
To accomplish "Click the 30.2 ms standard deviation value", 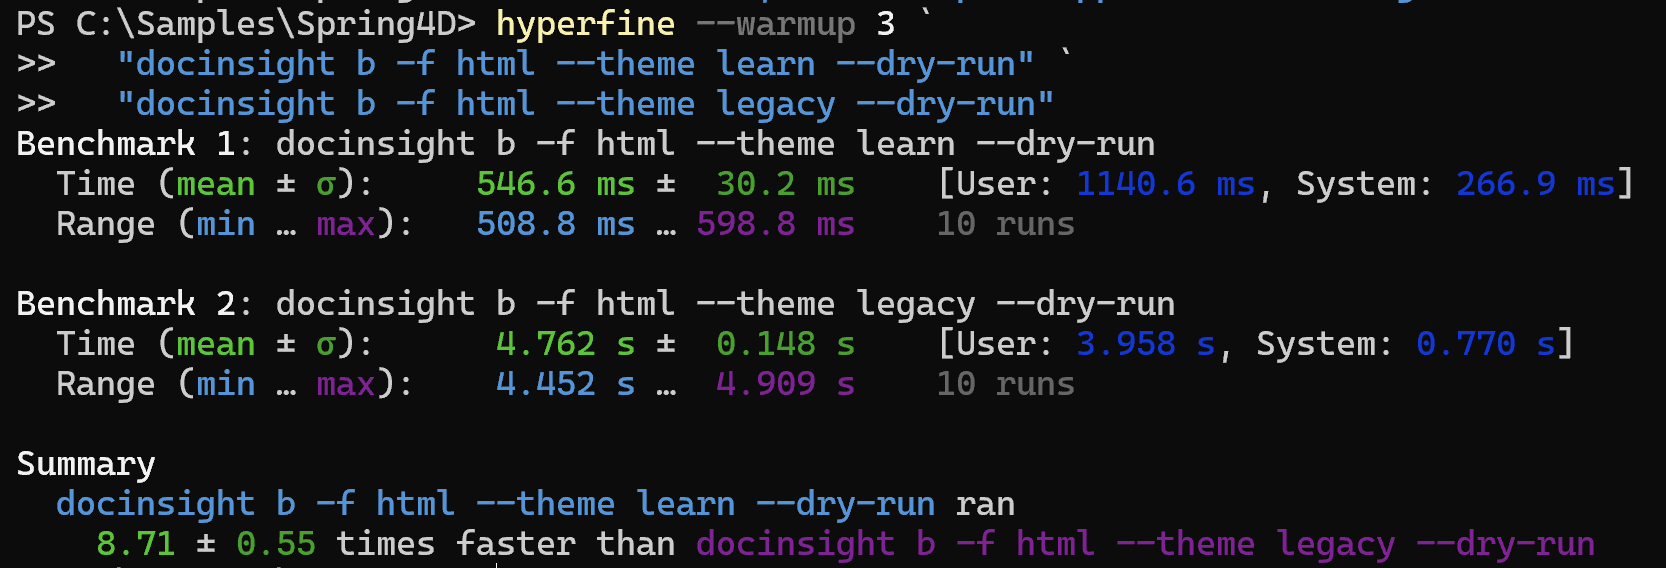I will 785,184.
